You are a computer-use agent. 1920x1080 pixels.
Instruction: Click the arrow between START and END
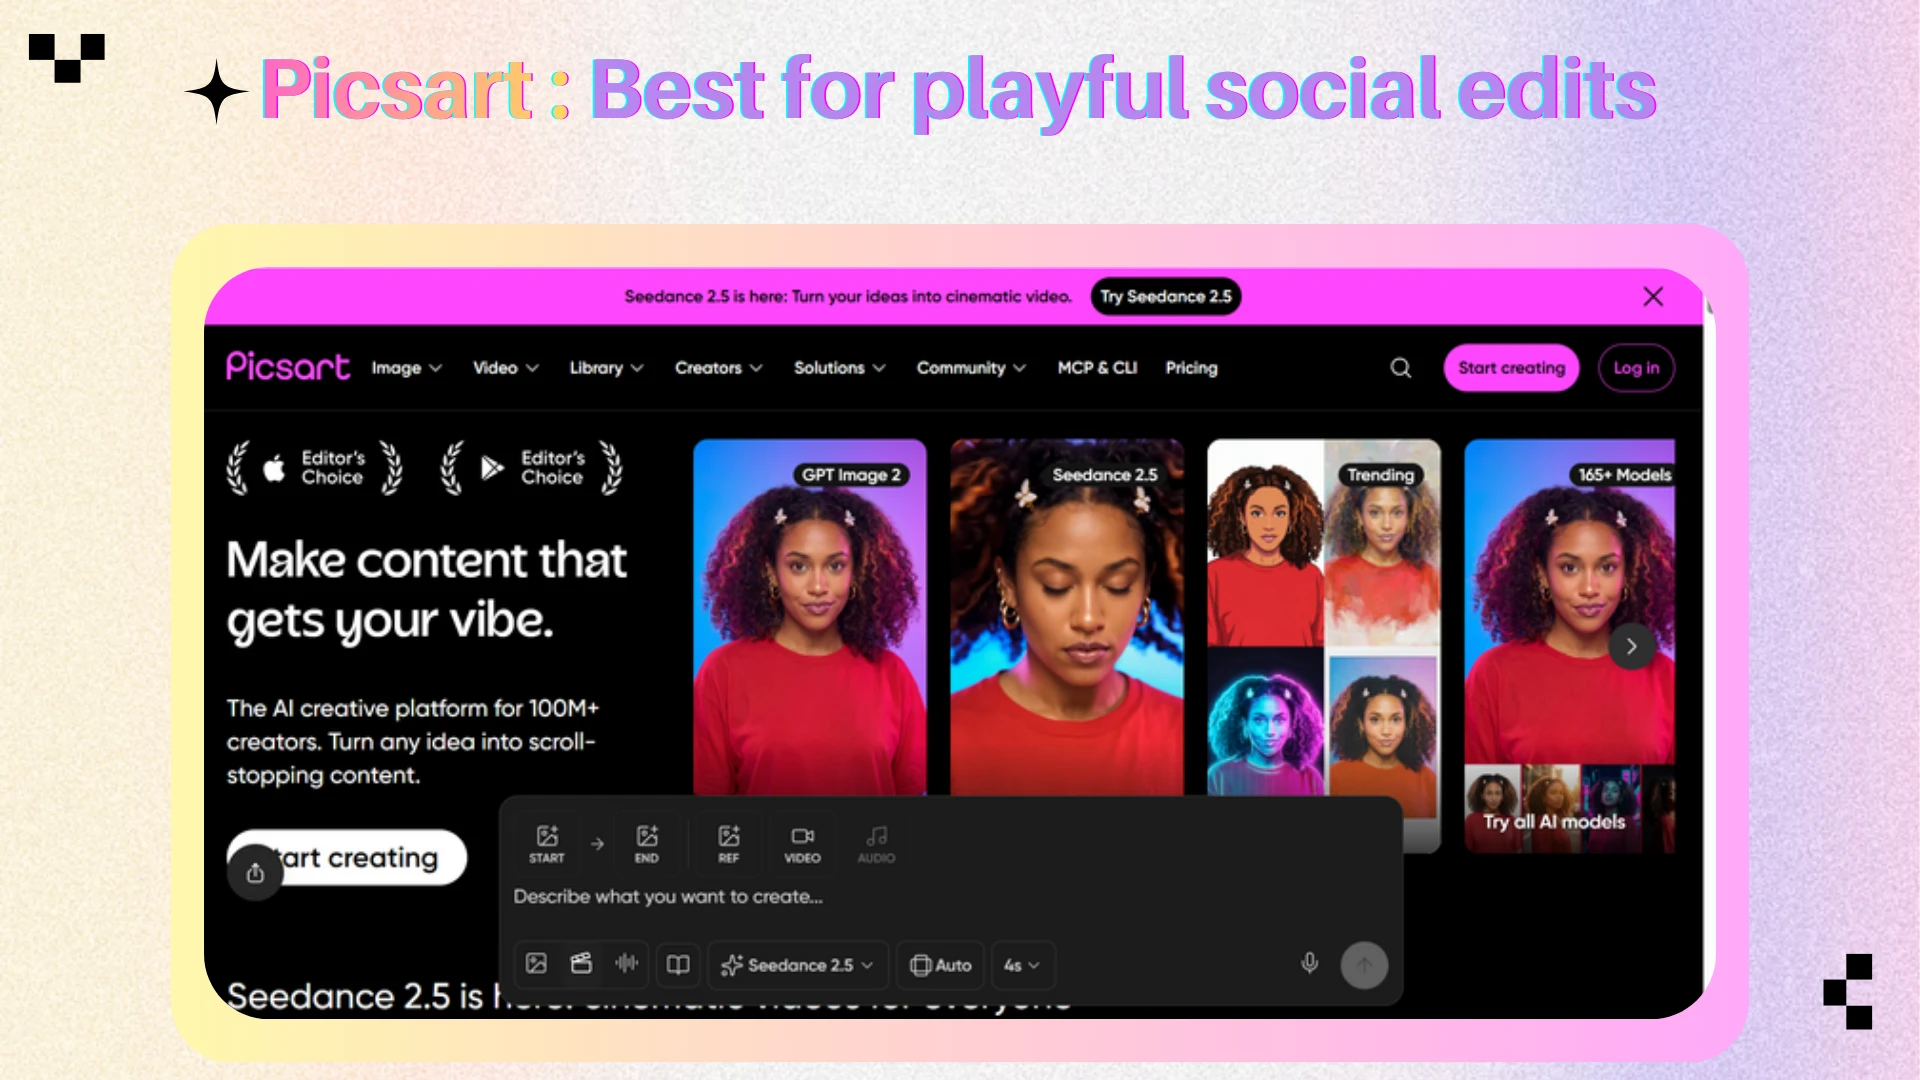(x=597, y=844)
